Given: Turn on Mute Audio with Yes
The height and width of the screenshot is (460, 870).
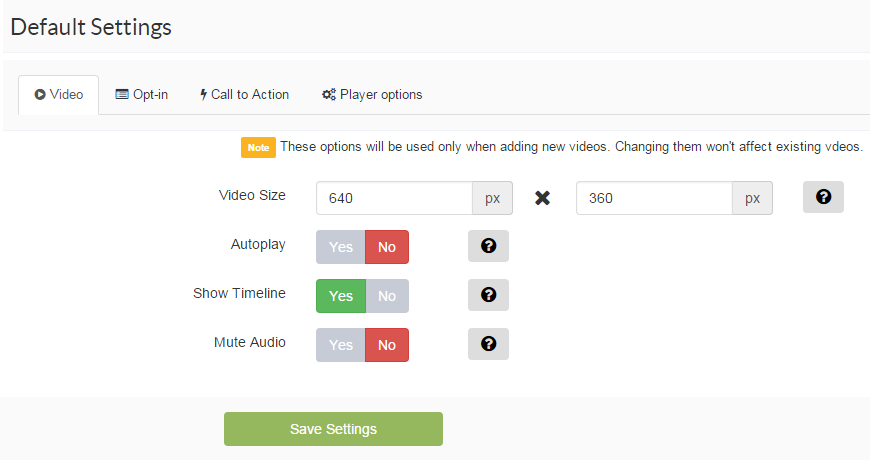Looking at the screenshot, I should pos(340,345).
